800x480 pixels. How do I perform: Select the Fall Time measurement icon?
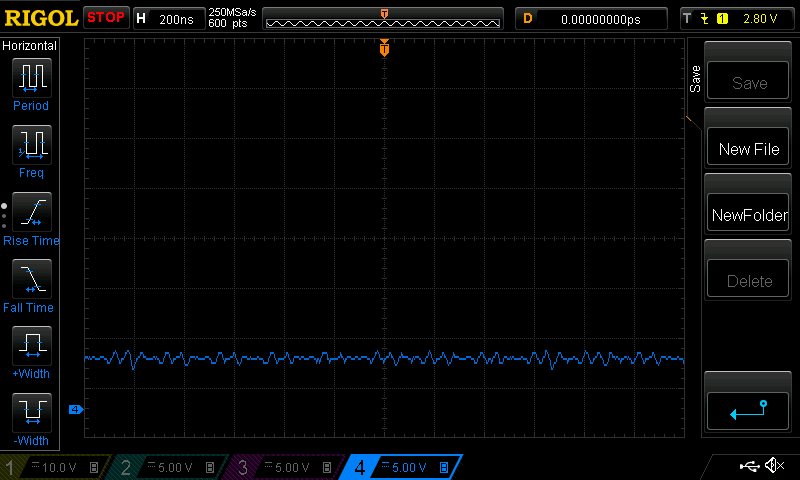coord(31,280)
